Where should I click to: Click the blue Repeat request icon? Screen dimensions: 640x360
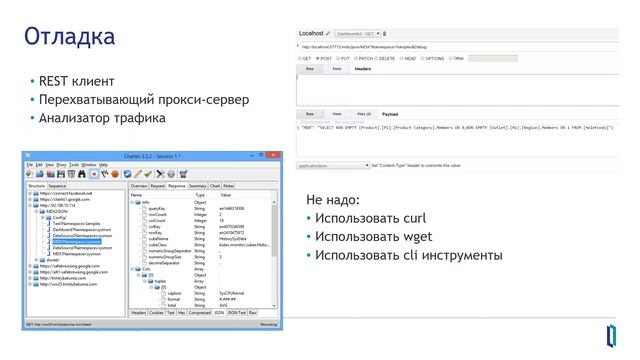tap(127, 174)
